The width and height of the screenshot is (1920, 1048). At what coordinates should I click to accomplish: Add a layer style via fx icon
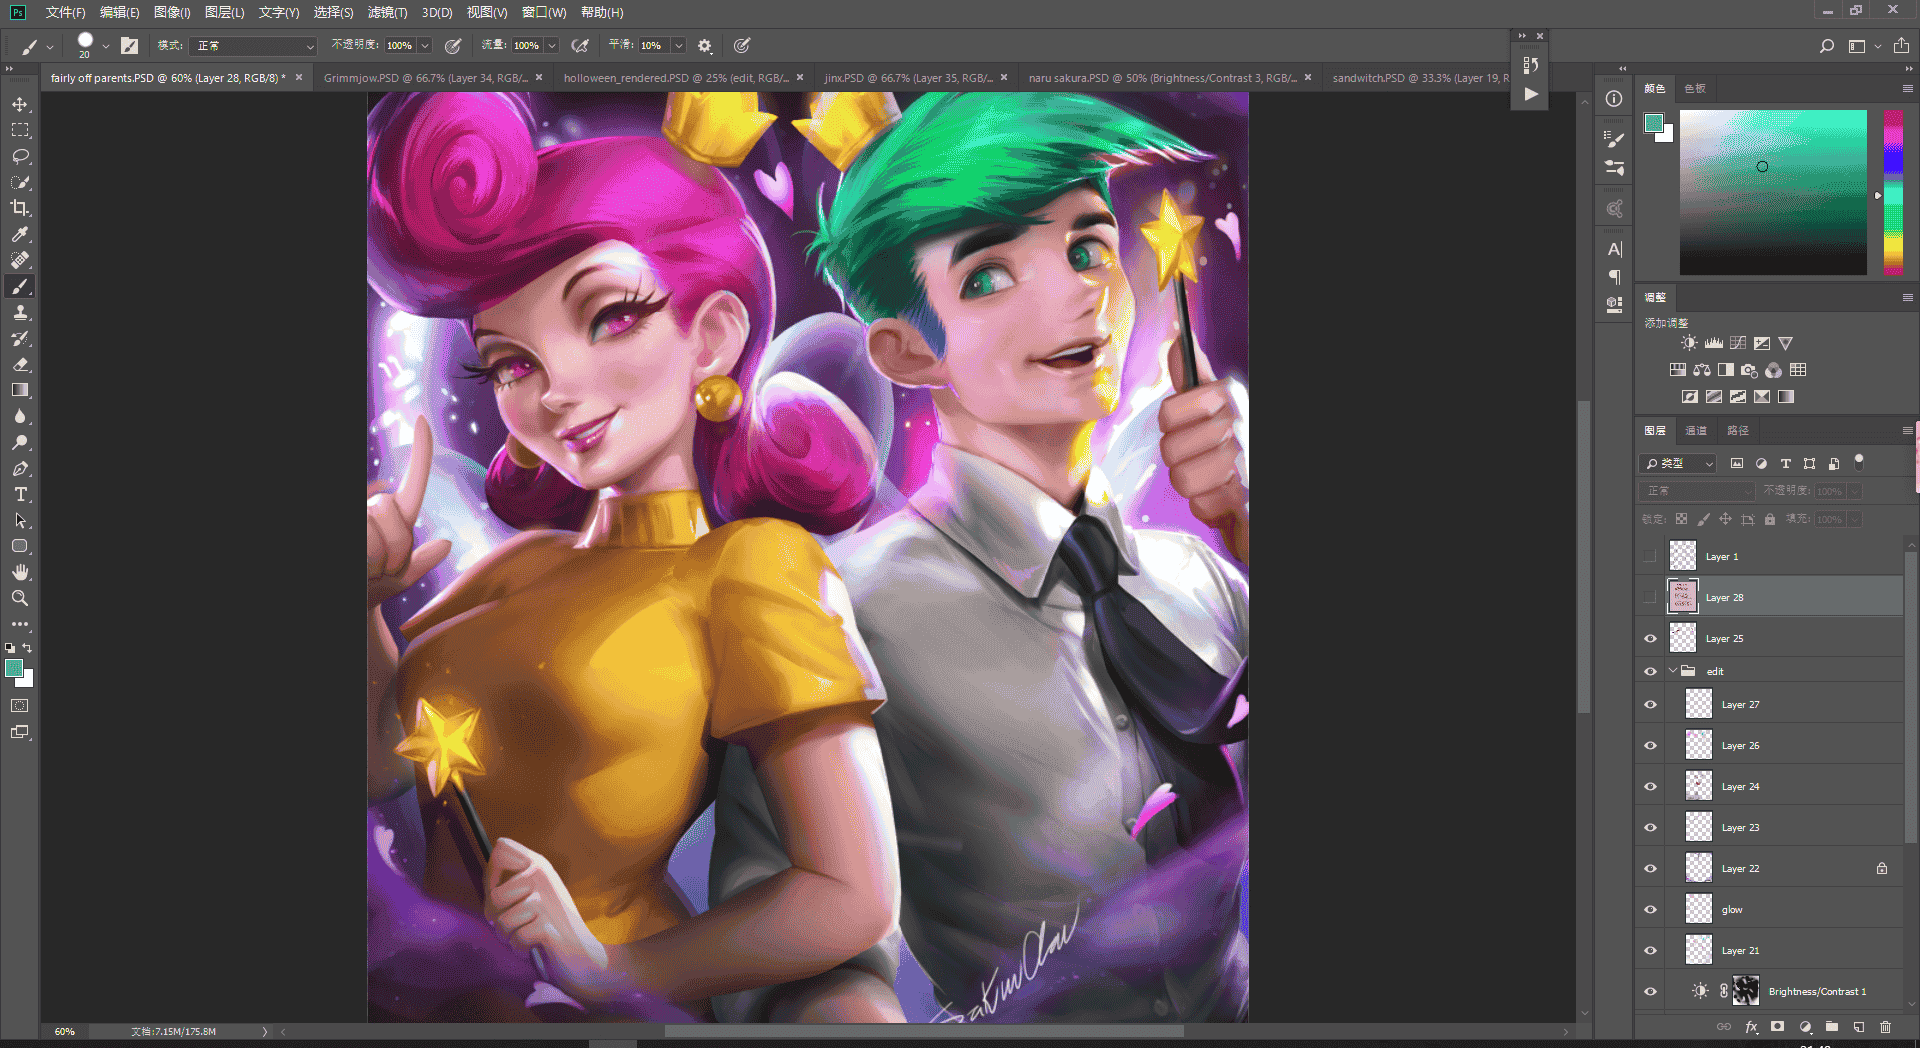(1751, 1026)
